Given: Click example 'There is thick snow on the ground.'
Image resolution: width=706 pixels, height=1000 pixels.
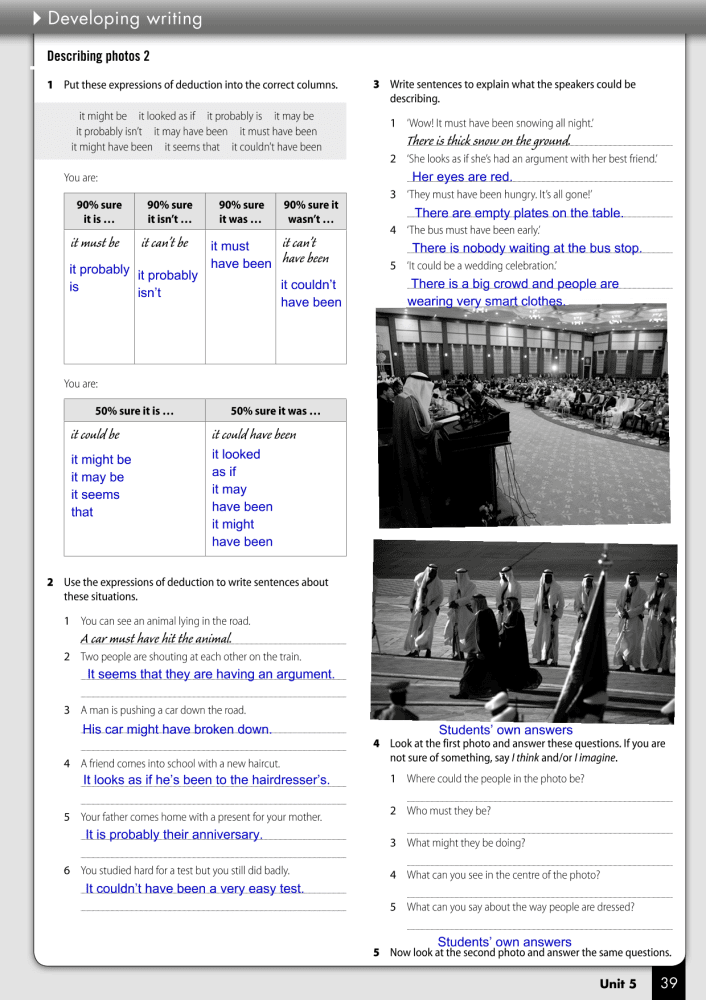Looking at the screenshot, I should pyautogui.click(x=489, y=140).
